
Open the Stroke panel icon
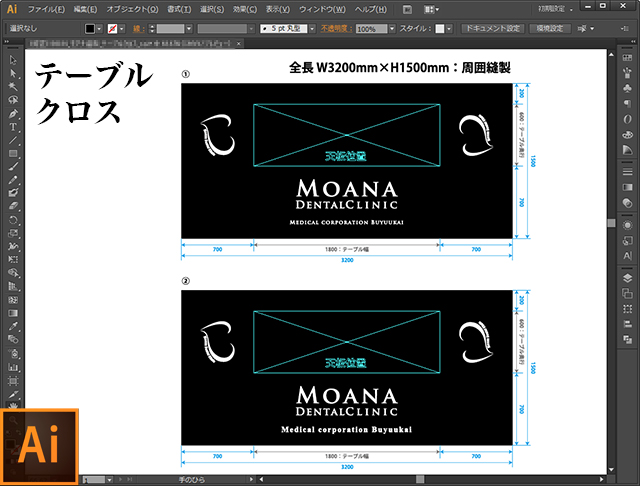(x=627, y=172)
